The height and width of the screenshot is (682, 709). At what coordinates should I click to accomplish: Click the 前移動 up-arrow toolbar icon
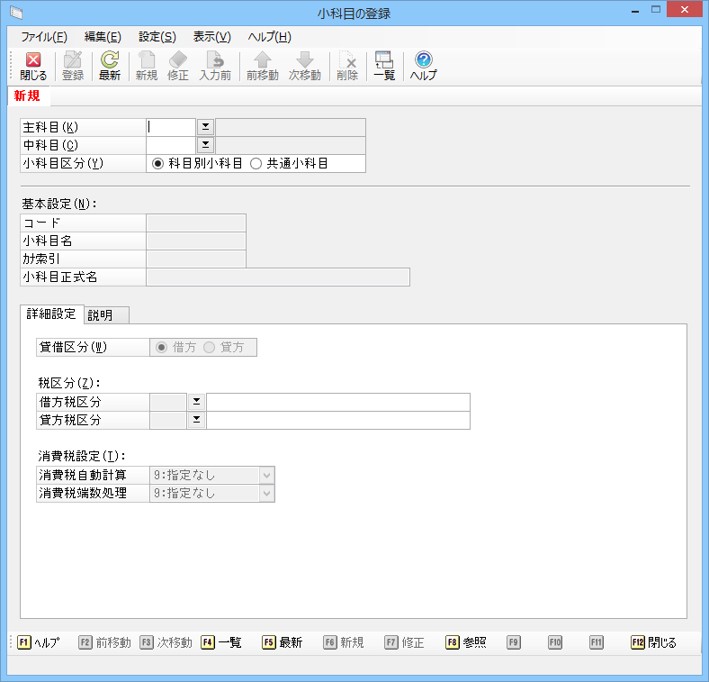pos(262,61)
